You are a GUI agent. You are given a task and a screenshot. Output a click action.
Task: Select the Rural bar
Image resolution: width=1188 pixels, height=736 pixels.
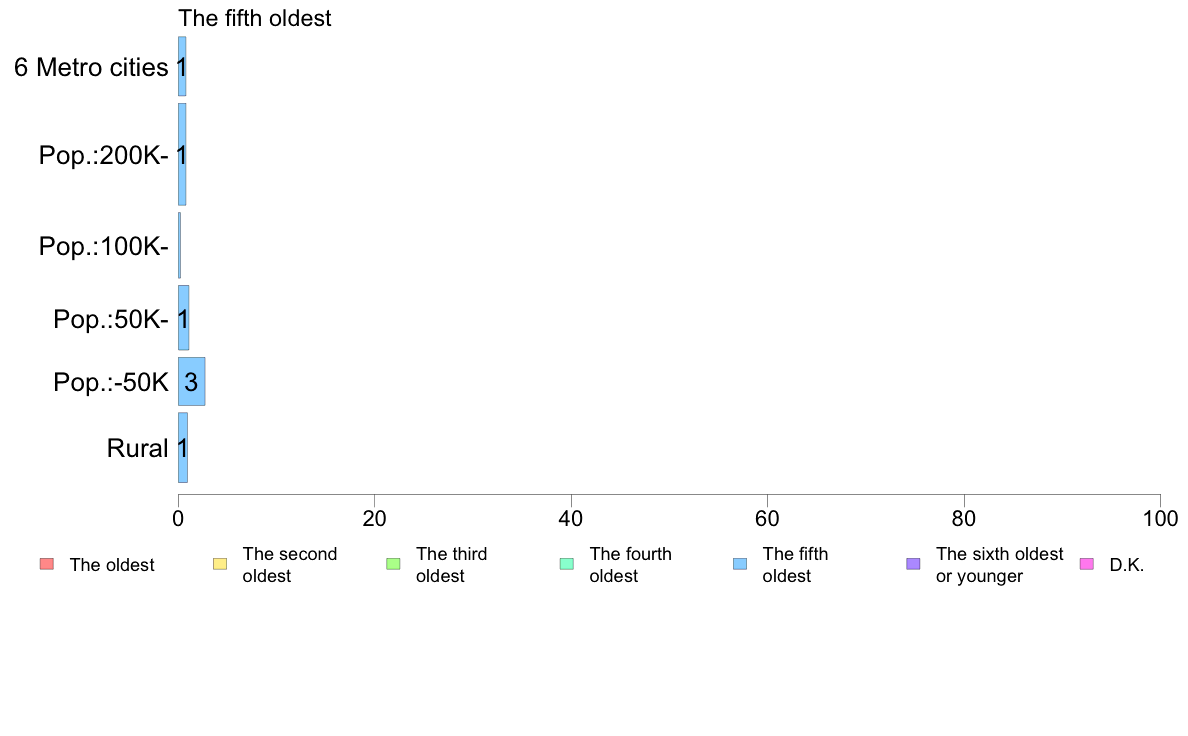point(183,447)
